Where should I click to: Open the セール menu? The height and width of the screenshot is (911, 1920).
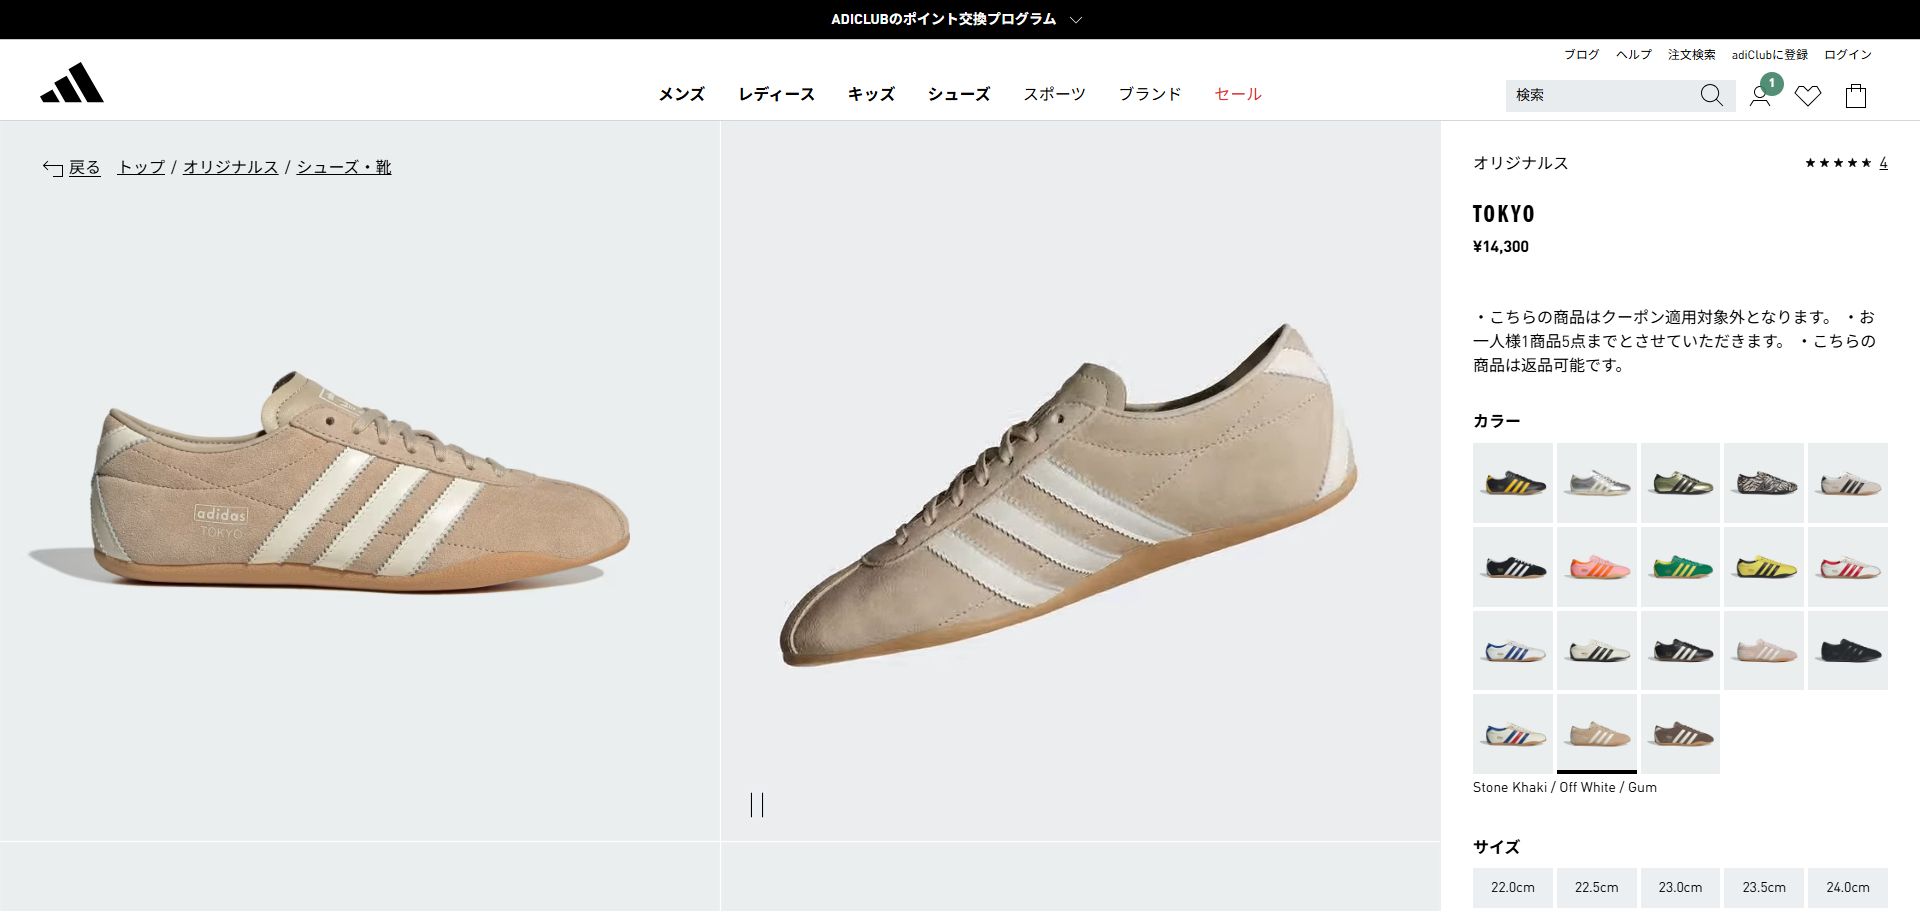(1238, 94)
